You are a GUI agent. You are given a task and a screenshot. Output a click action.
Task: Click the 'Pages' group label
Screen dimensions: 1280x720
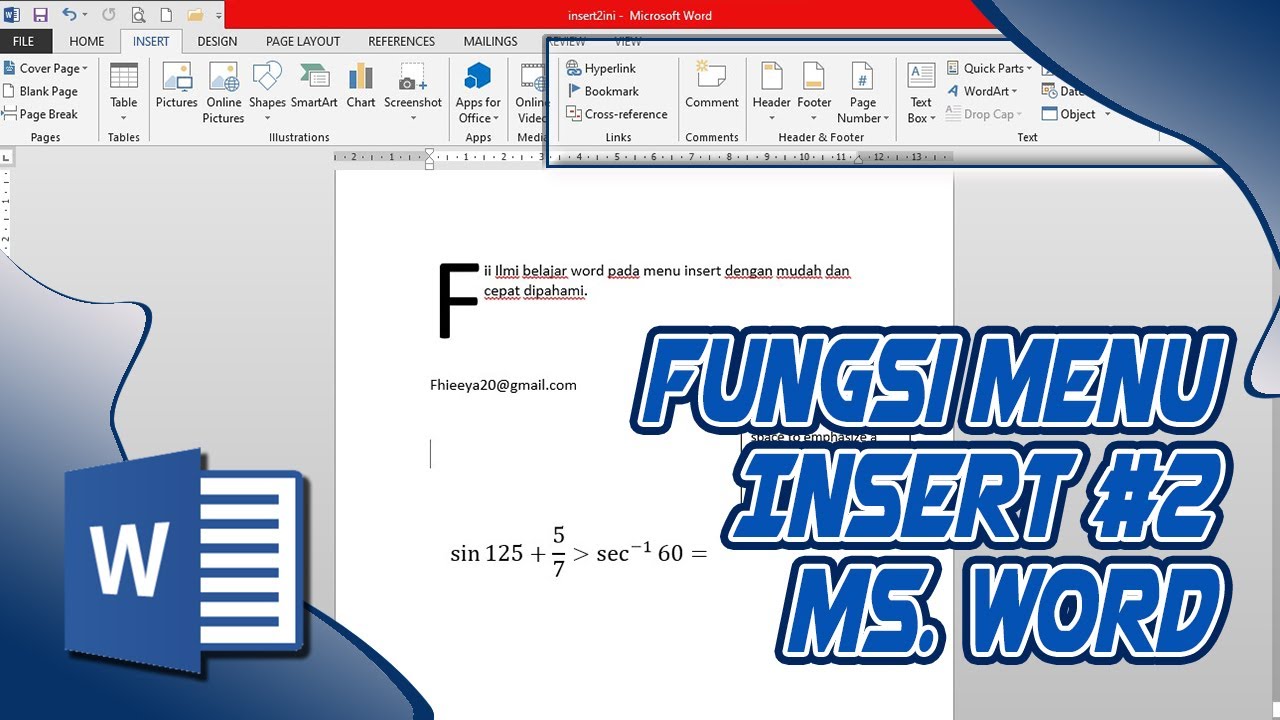[x=45, y=137]
